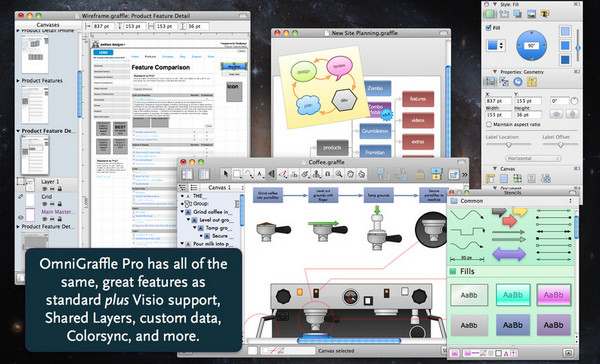The image size is (600, 364).
Task: Choose the shape tool in Coffee.graffle toolbar
Action: pos(237,174)
